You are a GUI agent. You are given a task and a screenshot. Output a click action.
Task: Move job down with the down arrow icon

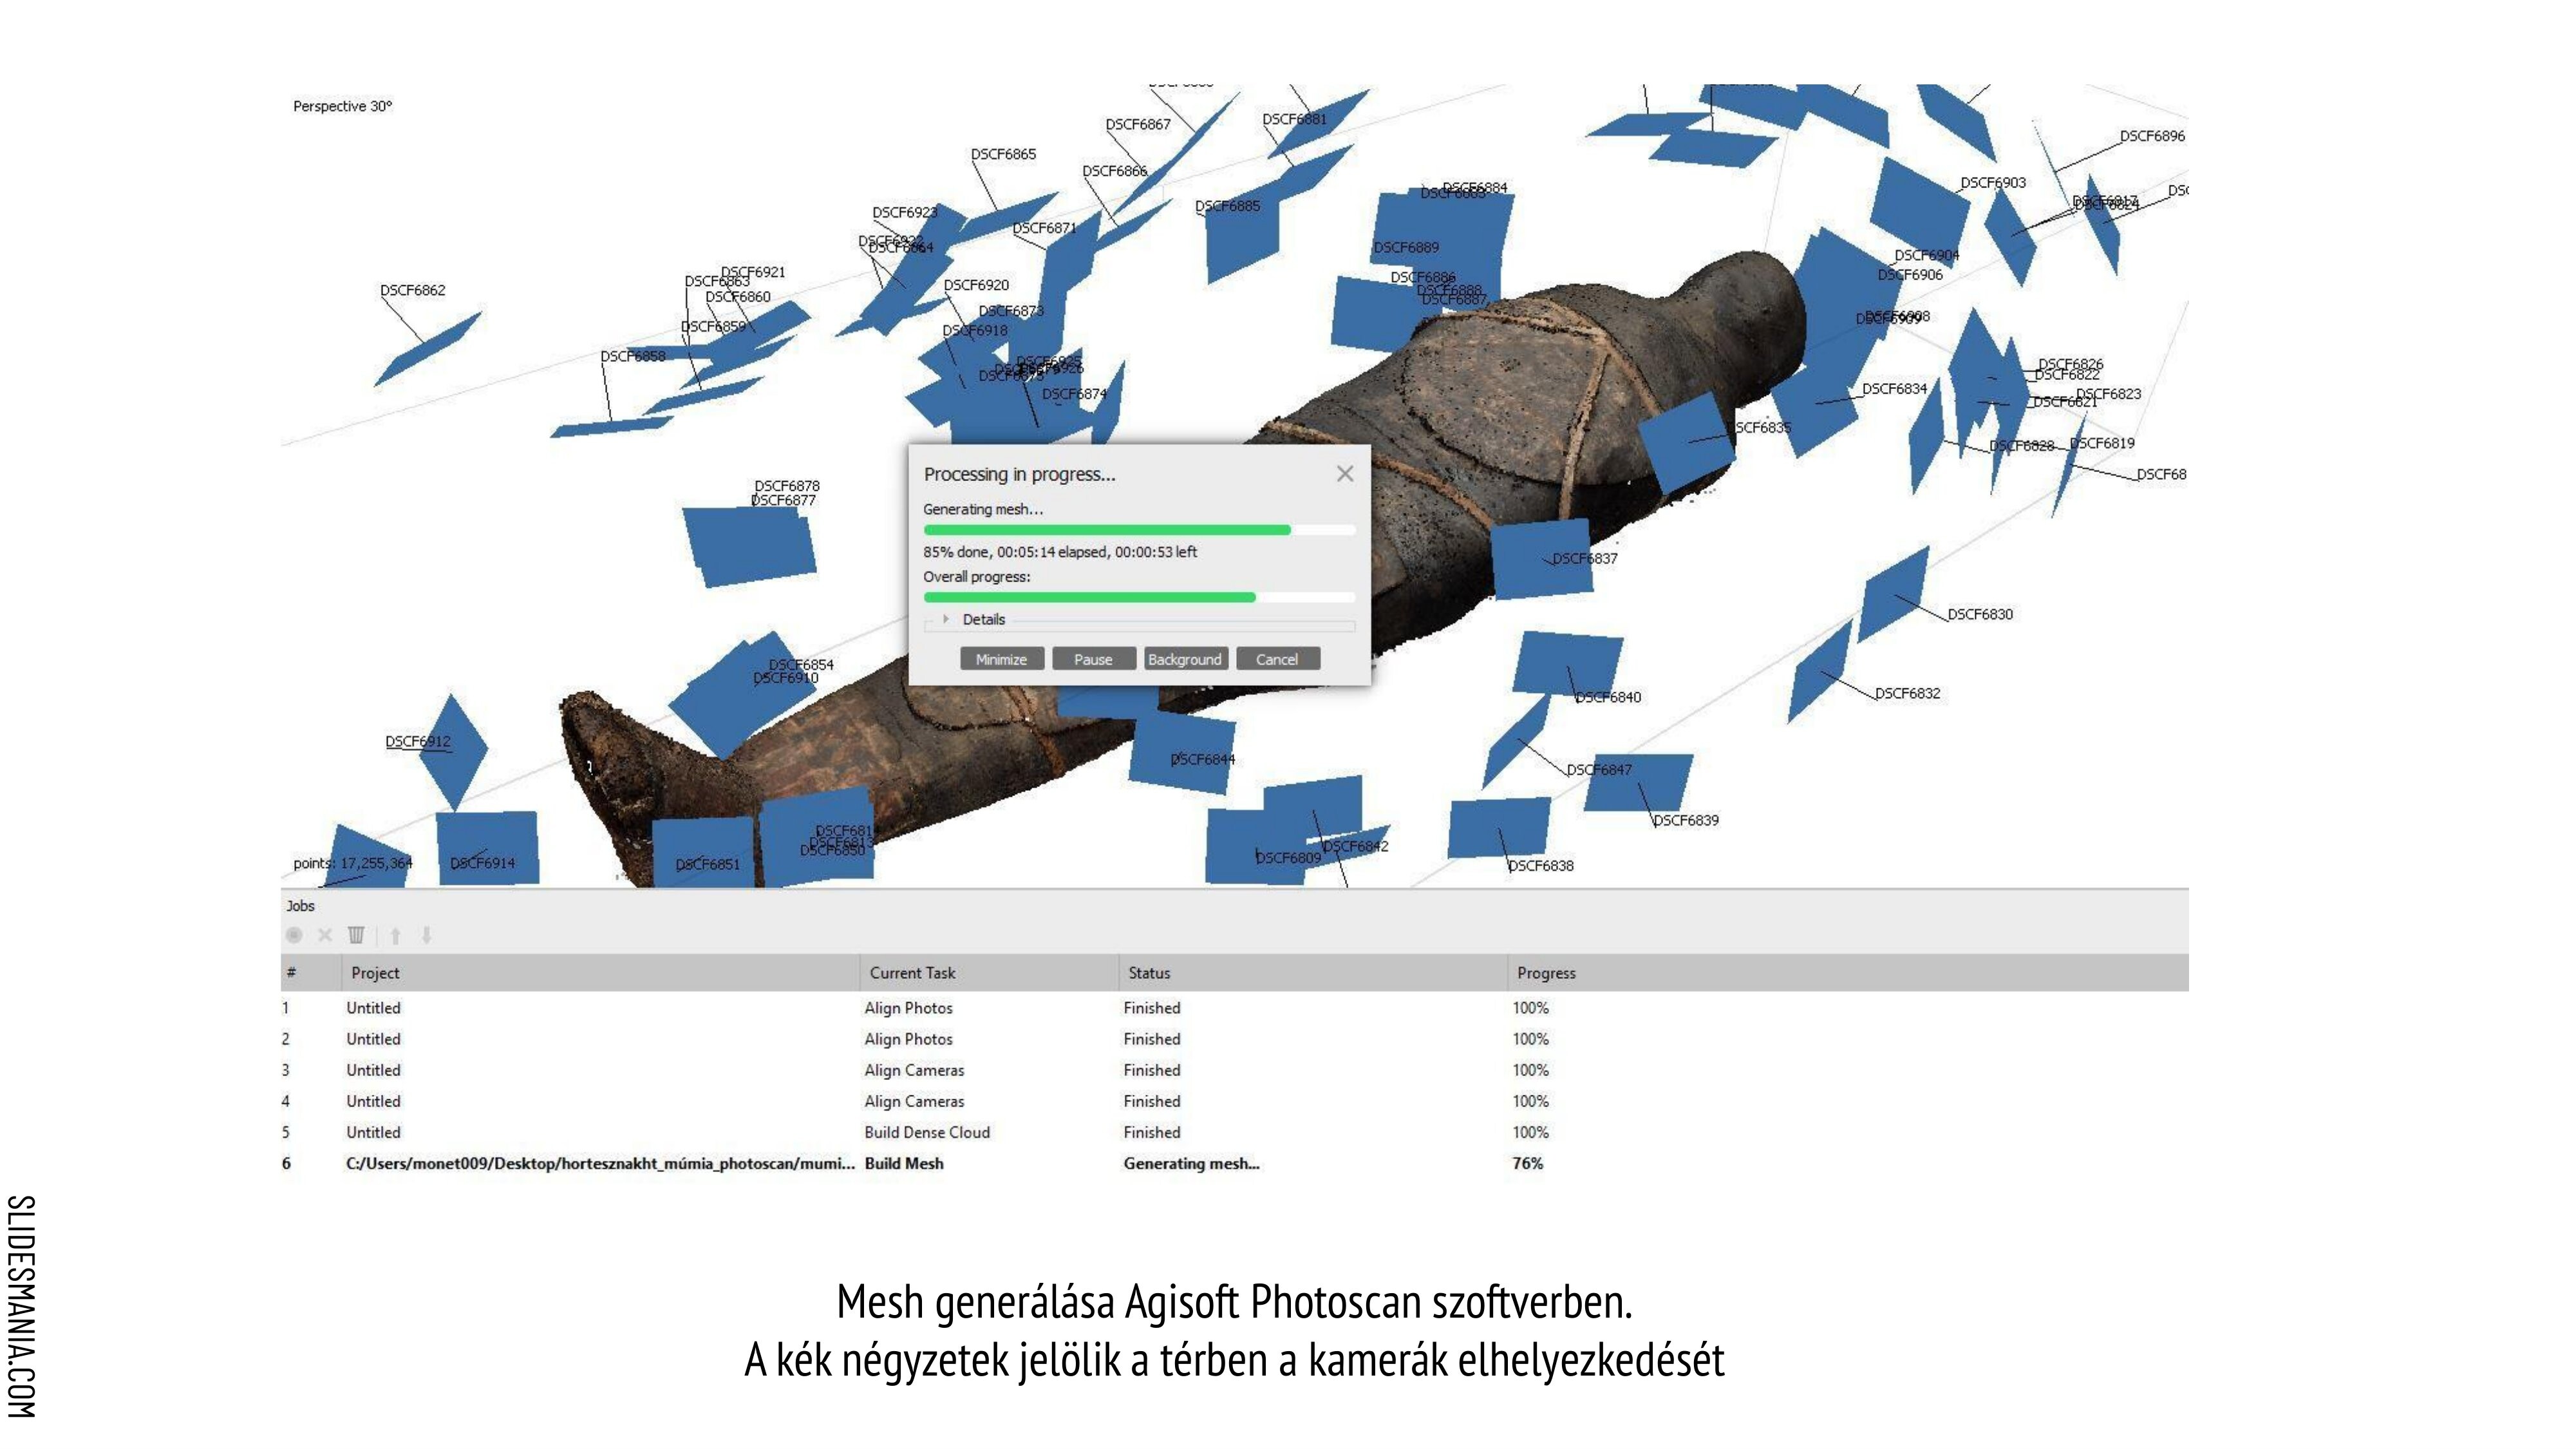[427, 936]
